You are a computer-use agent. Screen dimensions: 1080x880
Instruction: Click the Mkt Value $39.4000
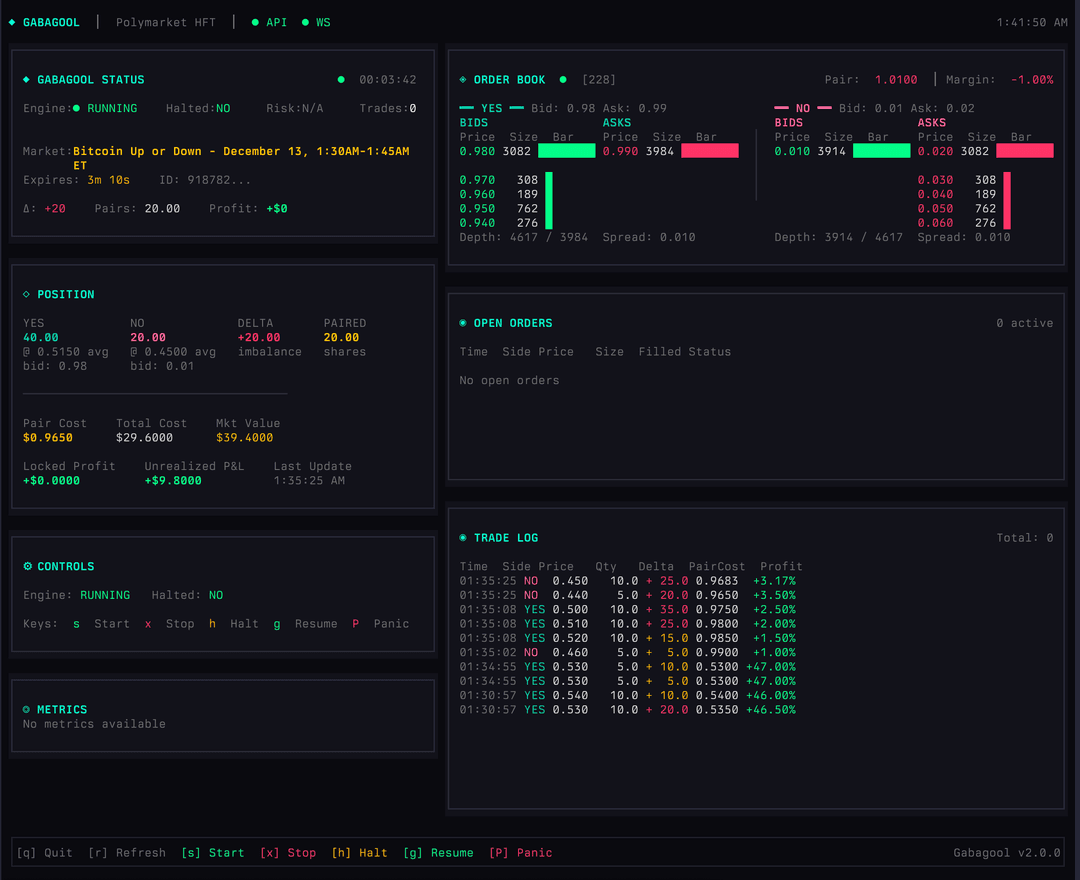click(245, 438)
